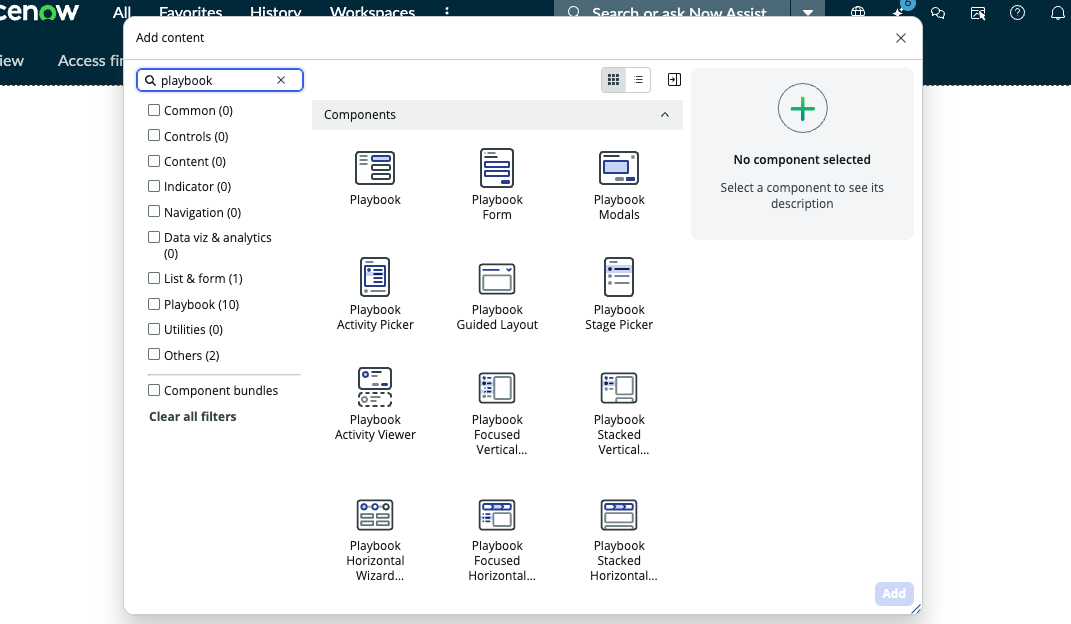Open the Now Assist sparkle icon
1071x624 pixels.
click(898, 12)
